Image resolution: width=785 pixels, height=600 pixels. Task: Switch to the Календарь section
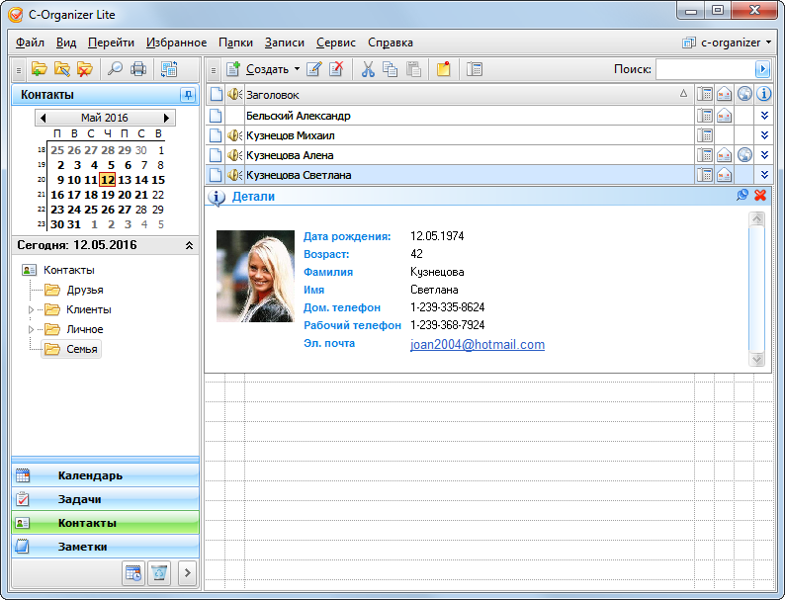[90, 475]
